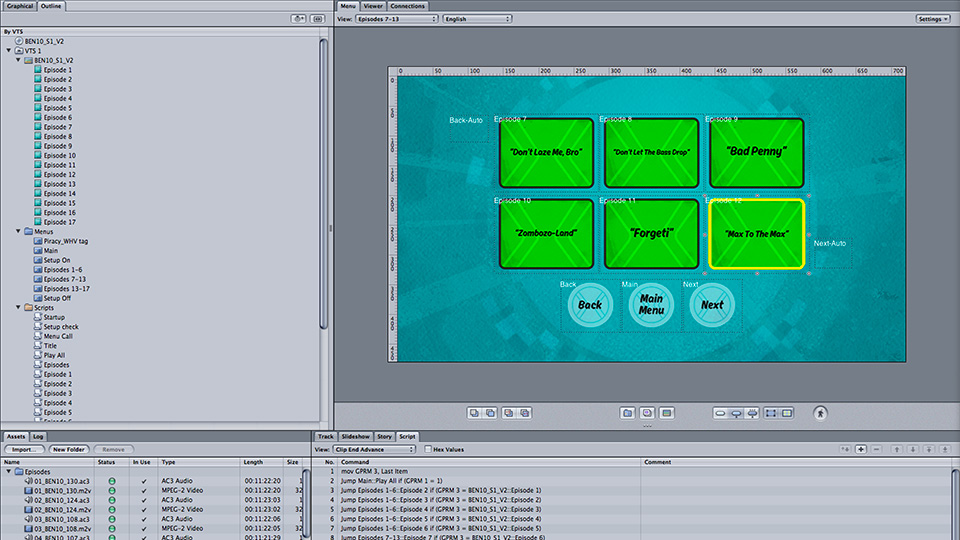Collapse the BEN10_S1_V2 tracks folder triangle

pos(18,60)
